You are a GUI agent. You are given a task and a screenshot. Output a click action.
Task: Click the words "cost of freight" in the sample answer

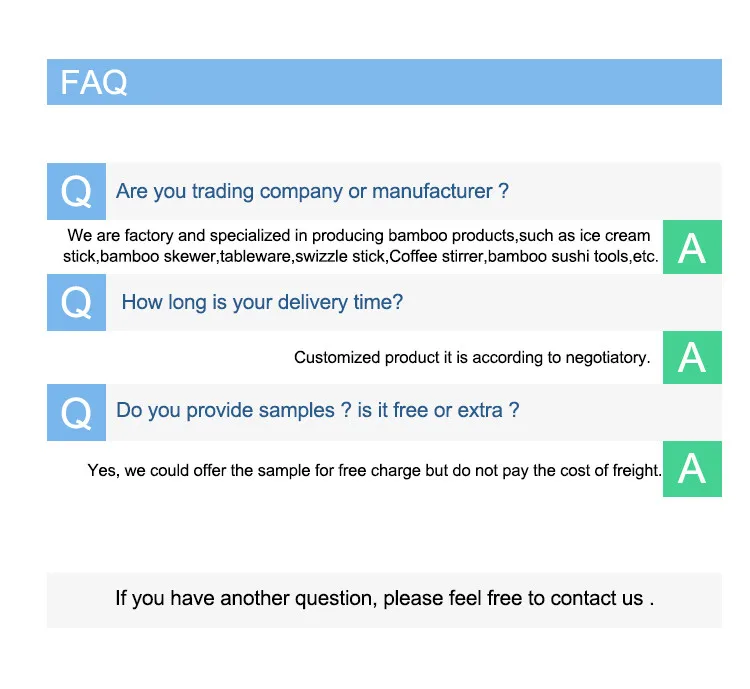611,470
